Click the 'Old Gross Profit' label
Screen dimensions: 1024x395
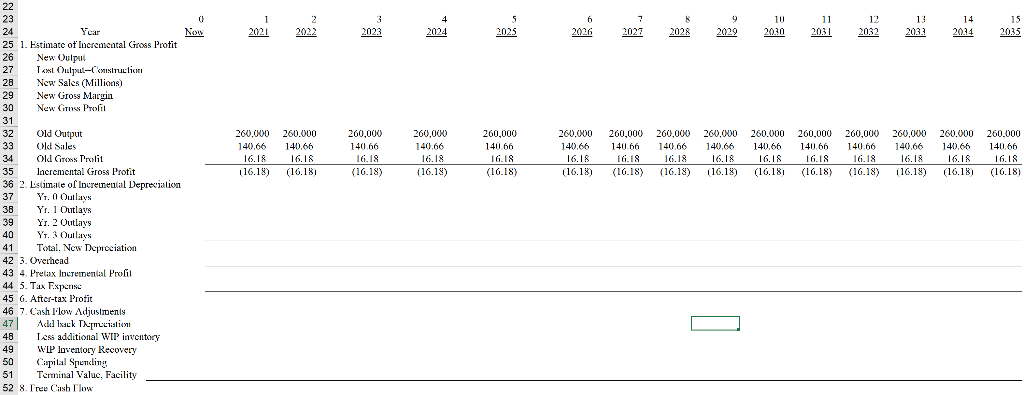click(70, 159)
